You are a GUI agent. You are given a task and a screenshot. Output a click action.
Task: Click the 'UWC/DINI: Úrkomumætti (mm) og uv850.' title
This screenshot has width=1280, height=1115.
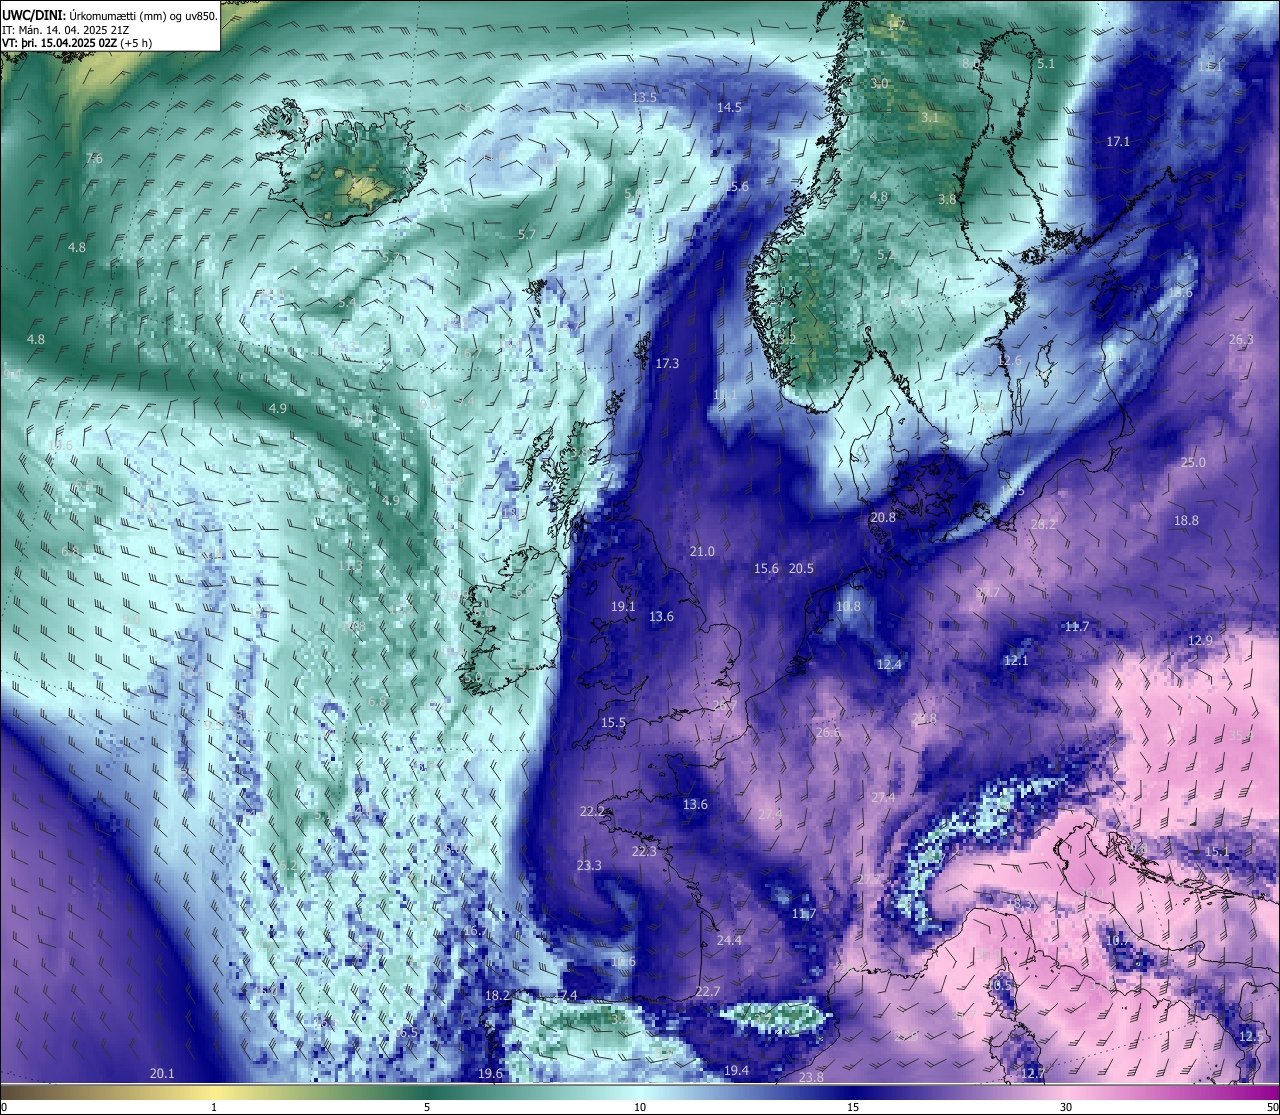pyautogui.click(x=109, y=14)
